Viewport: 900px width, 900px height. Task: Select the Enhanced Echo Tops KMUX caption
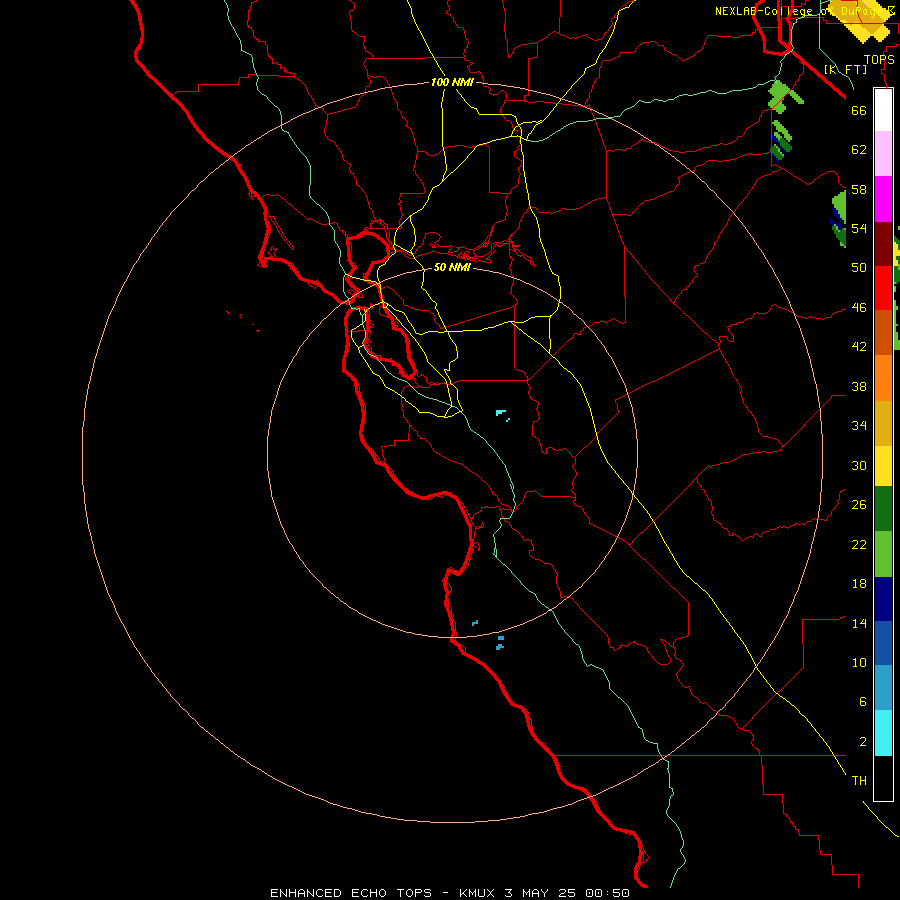point(450,893)
